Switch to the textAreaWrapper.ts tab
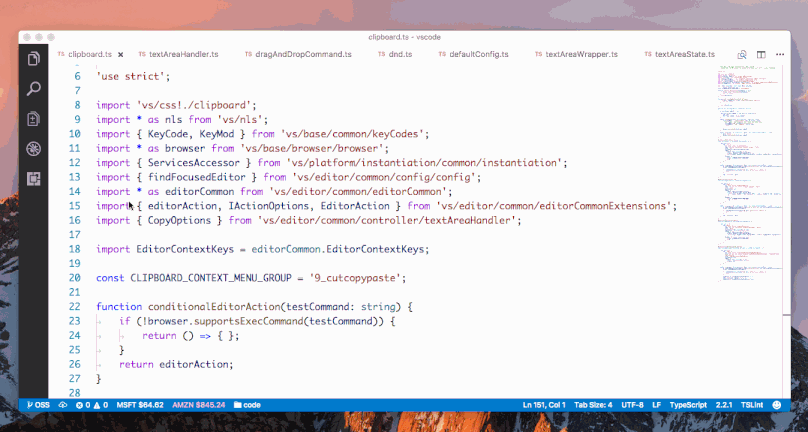808x432 pixels. point(576,54)
